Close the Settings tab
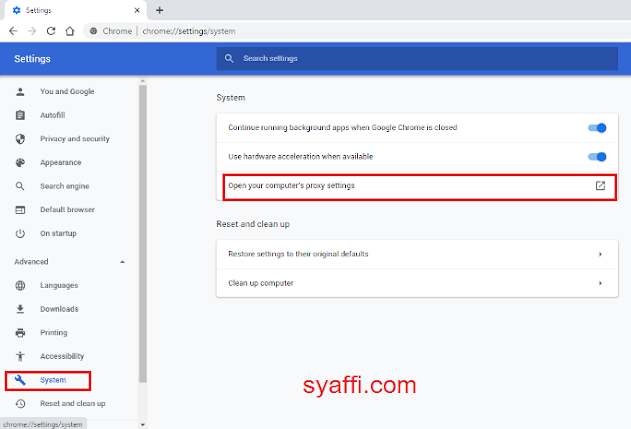Image resolution: width=631 pixels, height=429 pixels. (x=137, y=10)
